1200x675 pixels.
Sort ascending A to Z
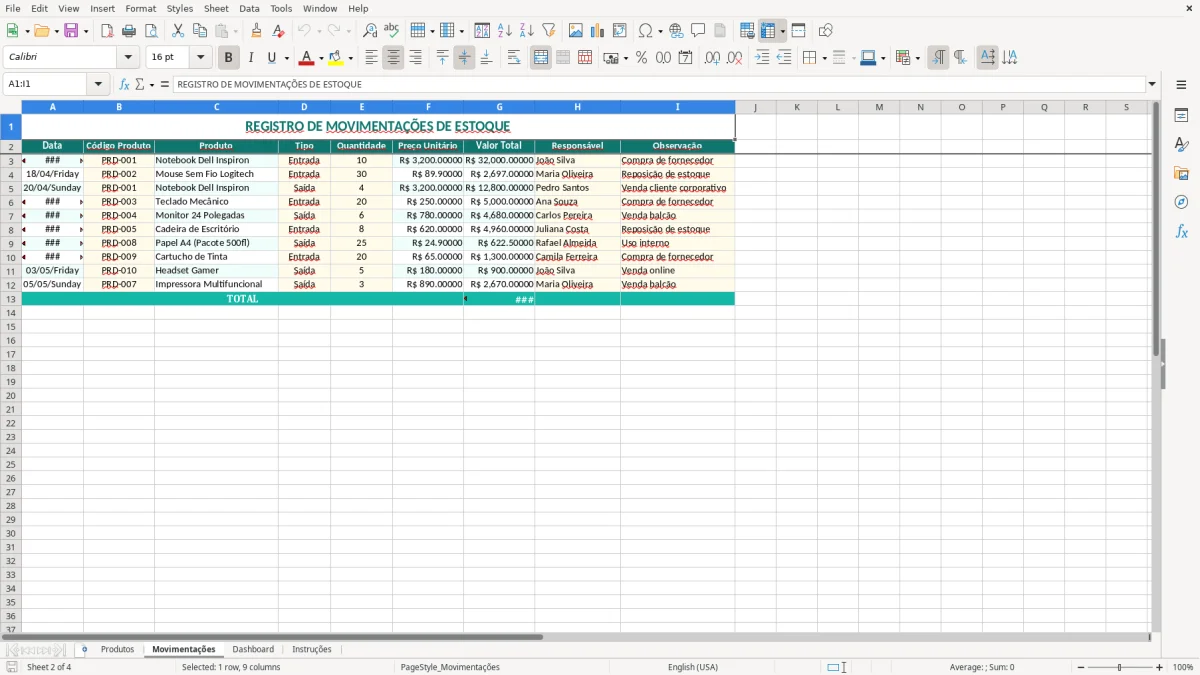coord(505,31)
